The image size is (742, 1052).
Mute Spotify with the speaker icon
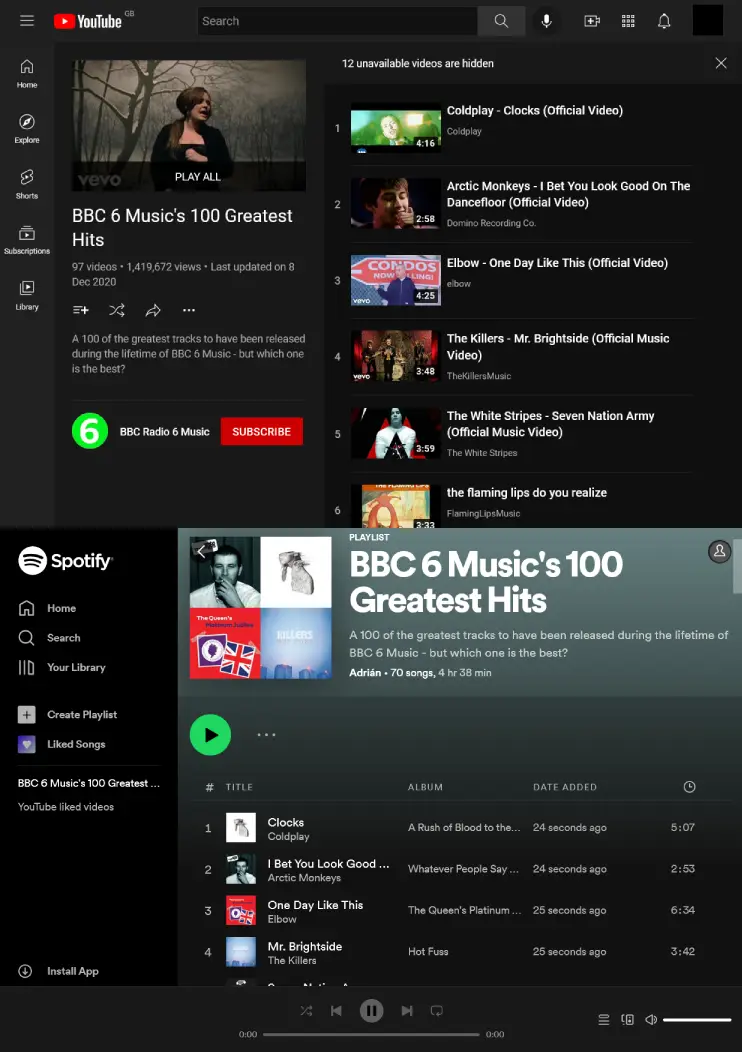[x=651, y=1020]
